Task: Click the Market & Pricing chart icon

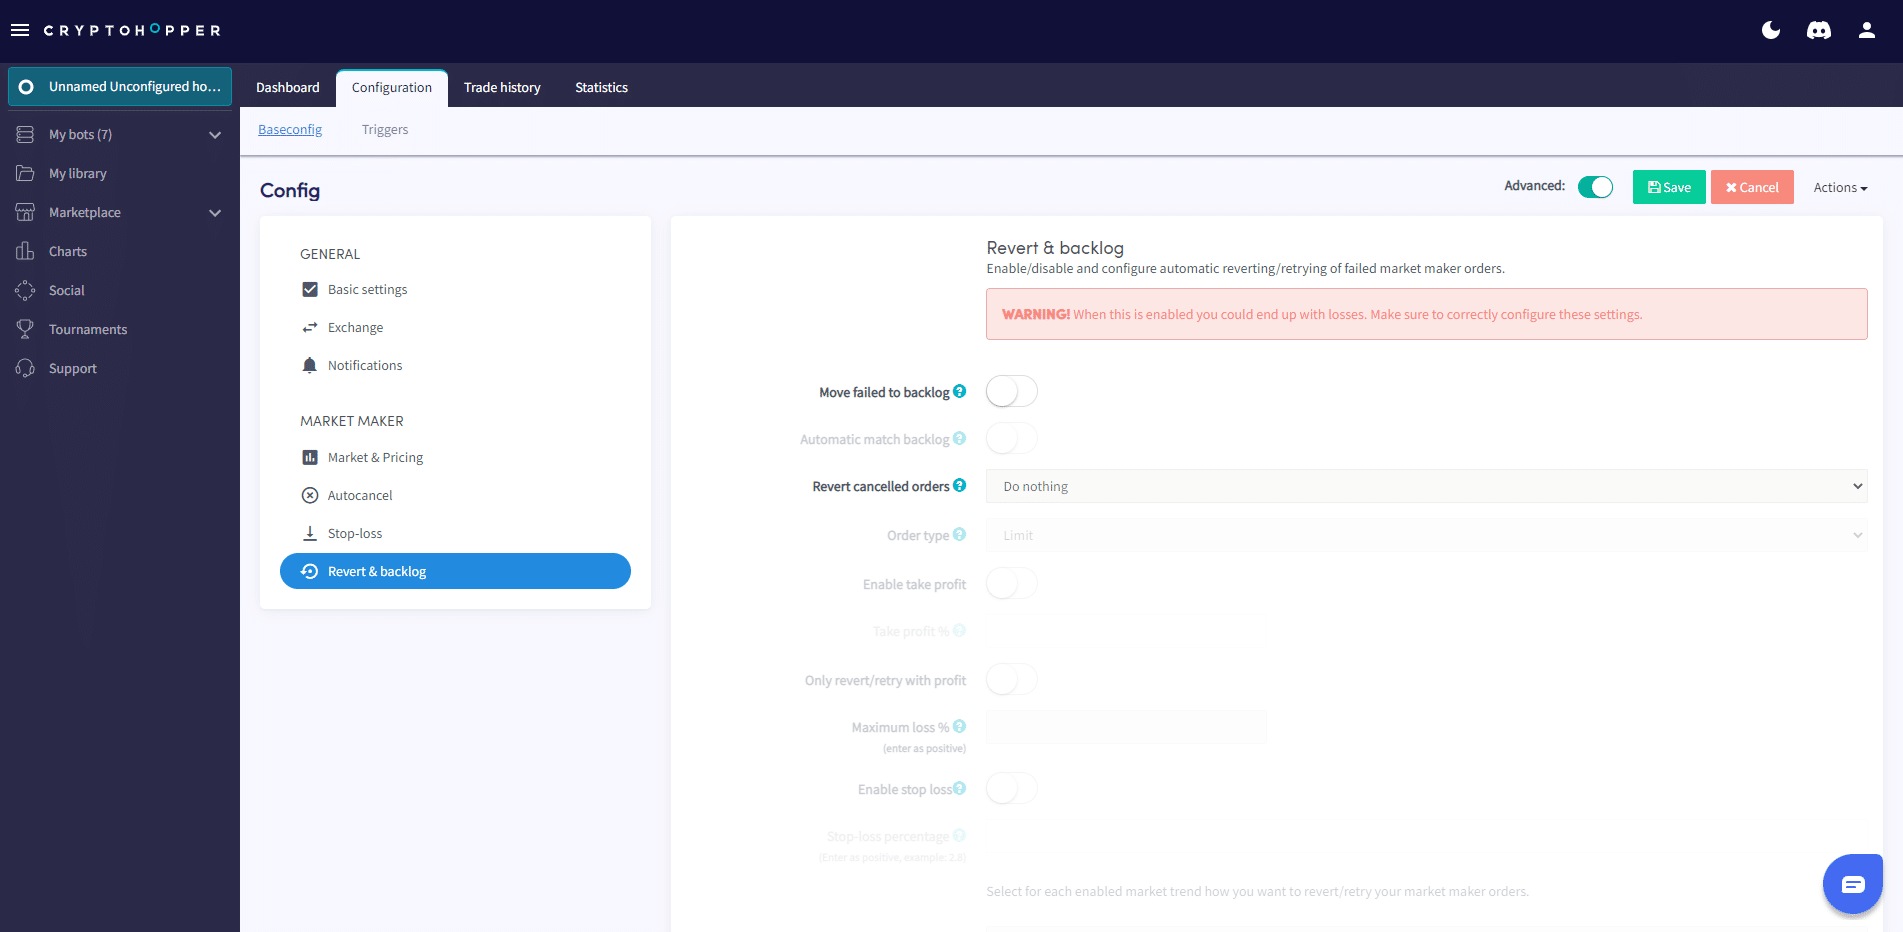Action: [310, 457]
